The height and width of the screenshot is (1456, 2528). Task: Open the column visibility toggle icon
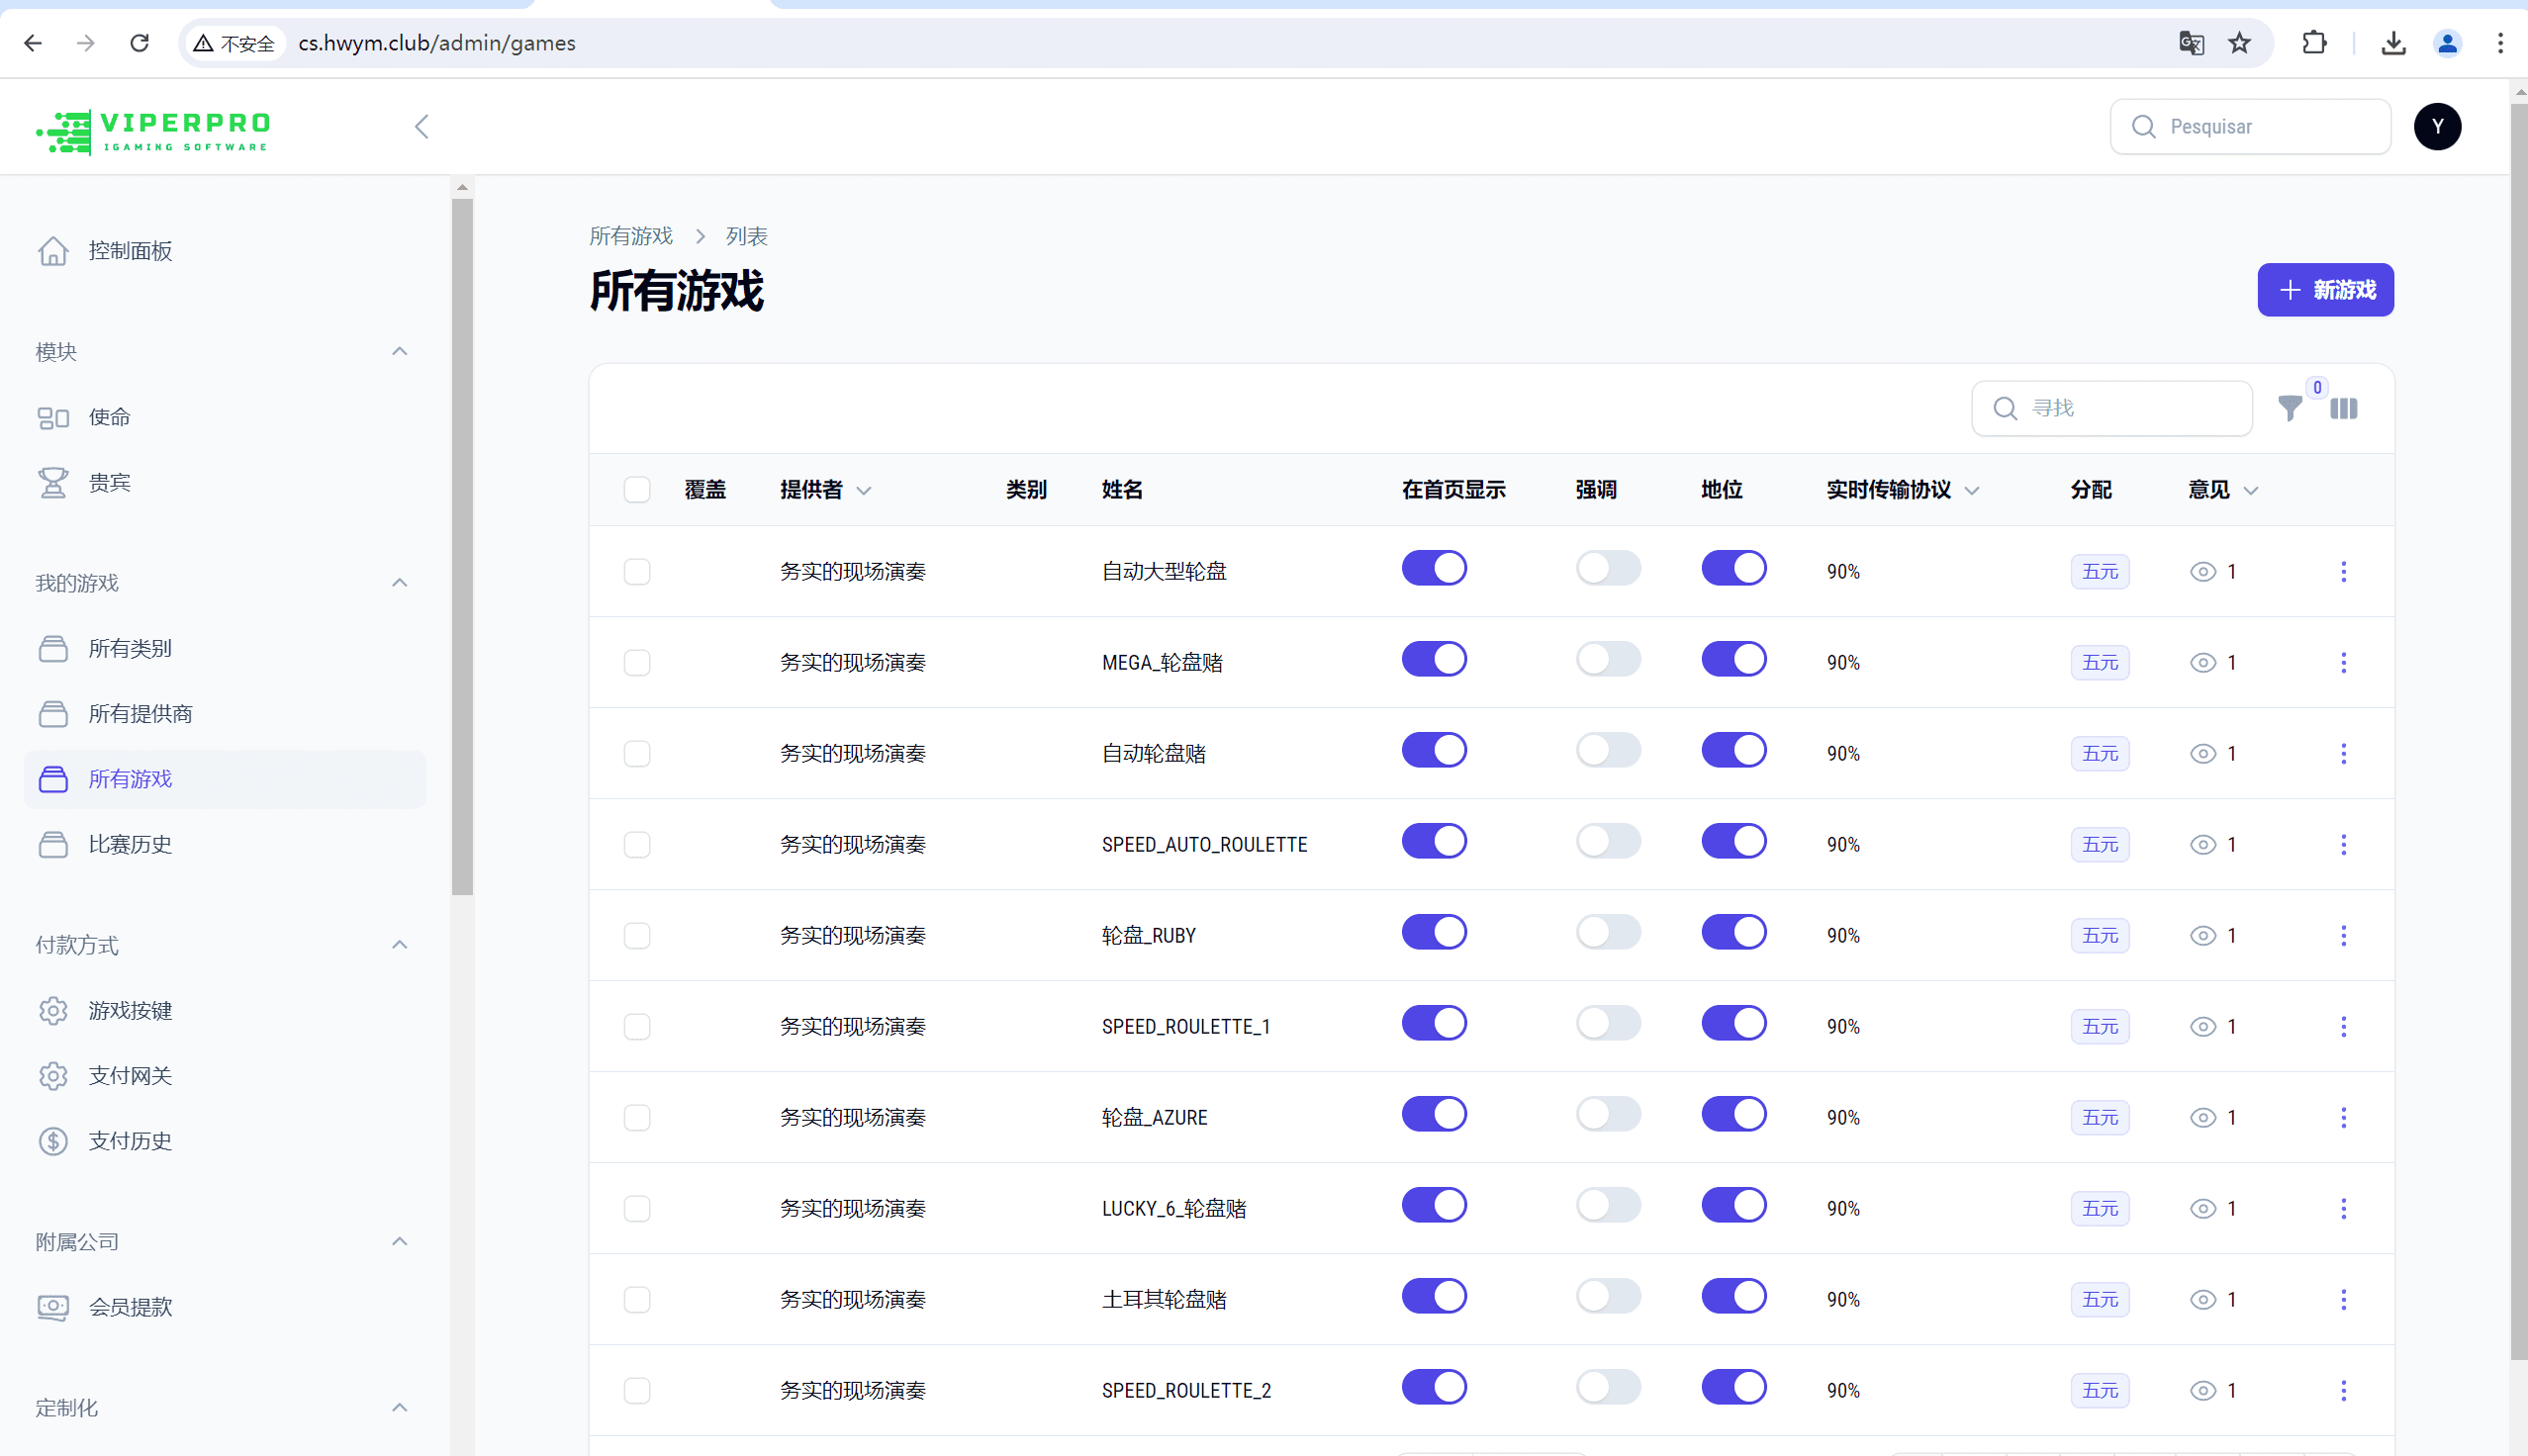2343,409
